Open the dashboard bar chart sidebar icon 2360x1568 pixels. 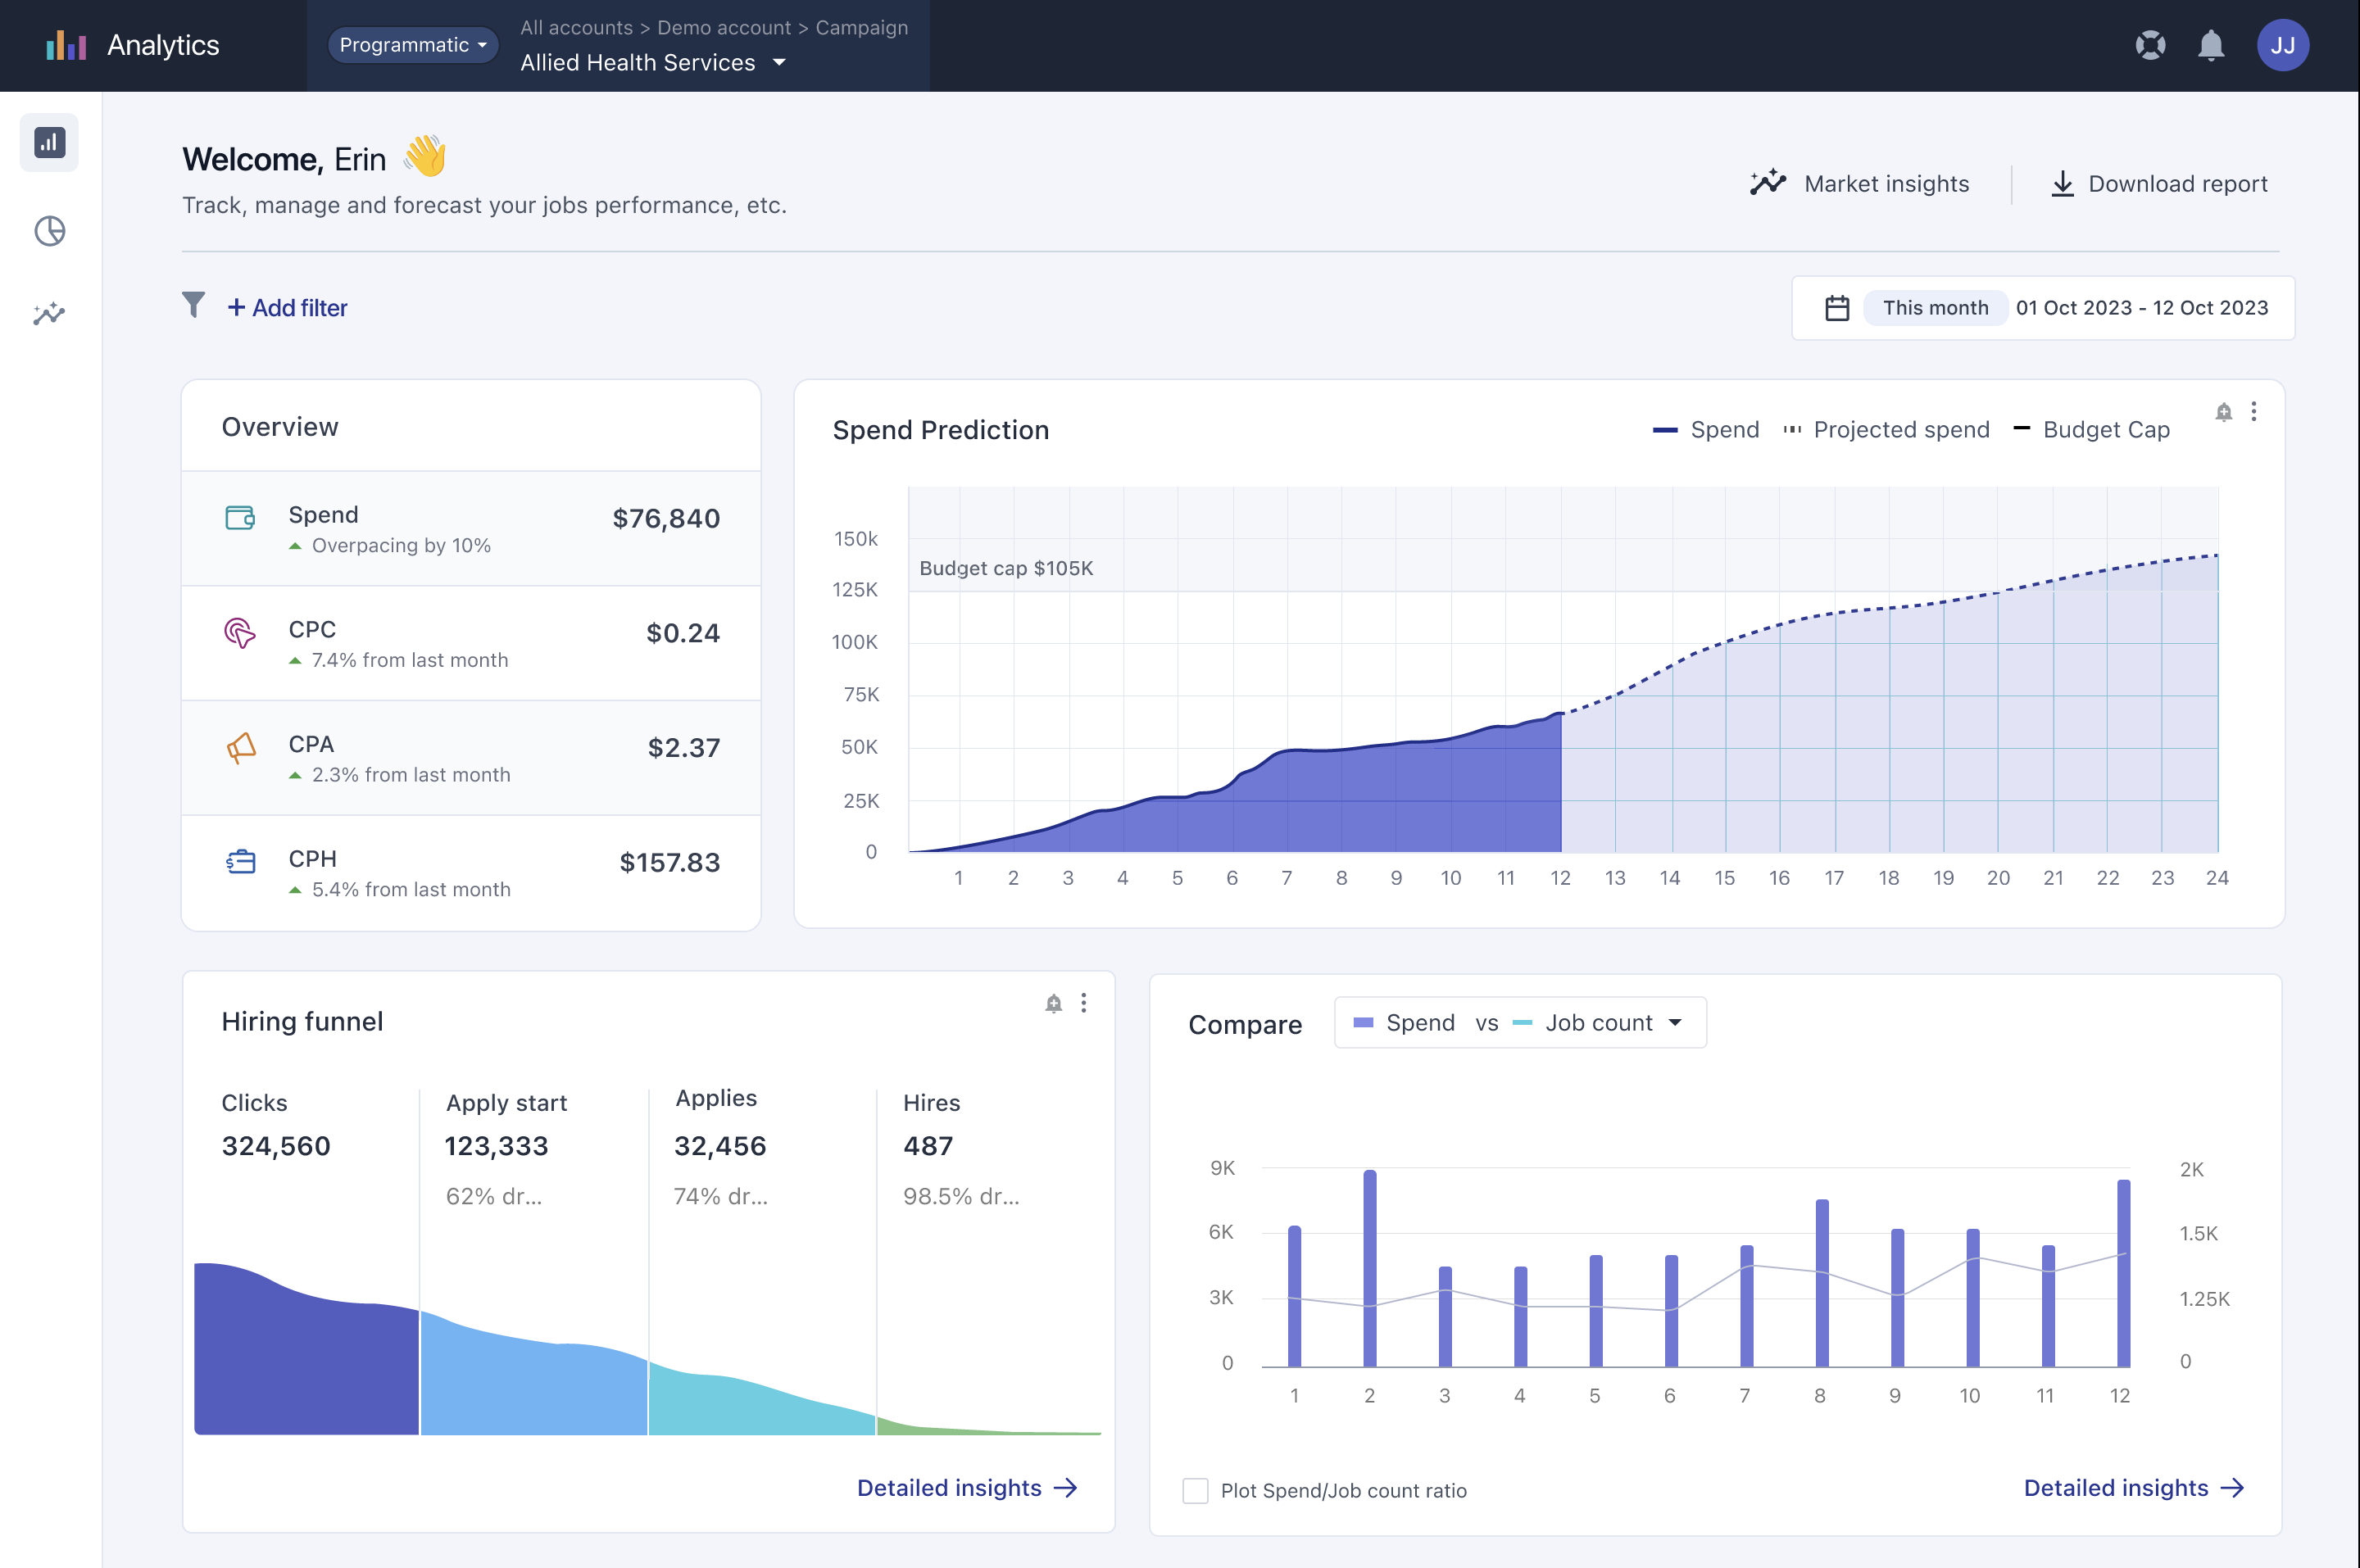(49, 143)
